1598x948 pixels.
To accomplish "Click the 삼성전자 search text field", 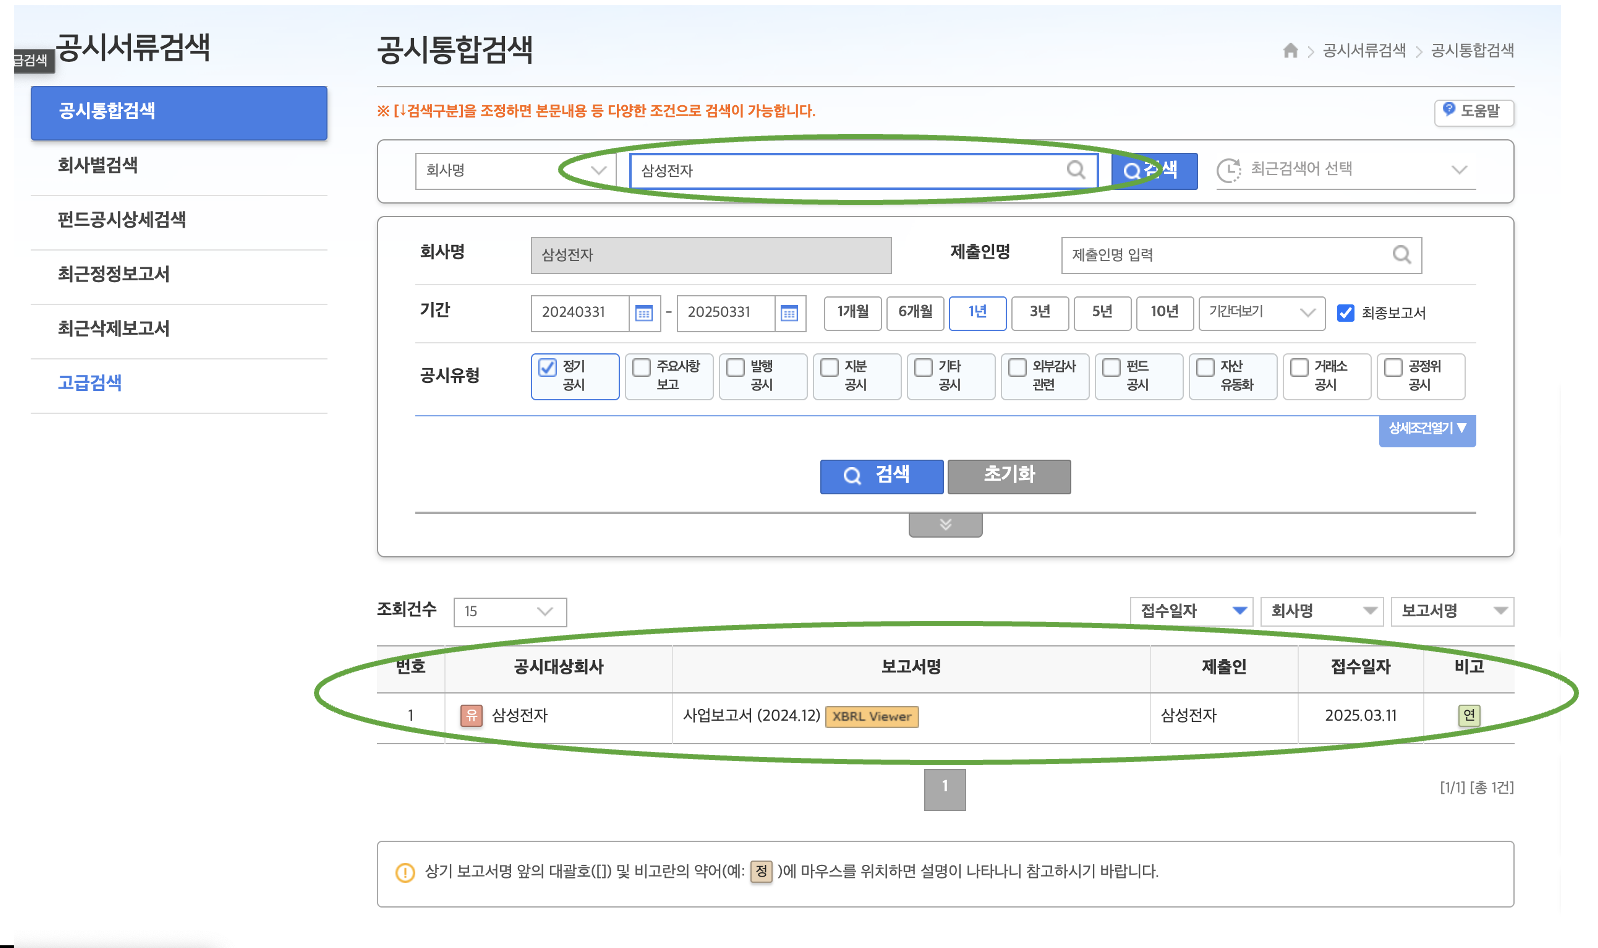I will pos(864,170).
